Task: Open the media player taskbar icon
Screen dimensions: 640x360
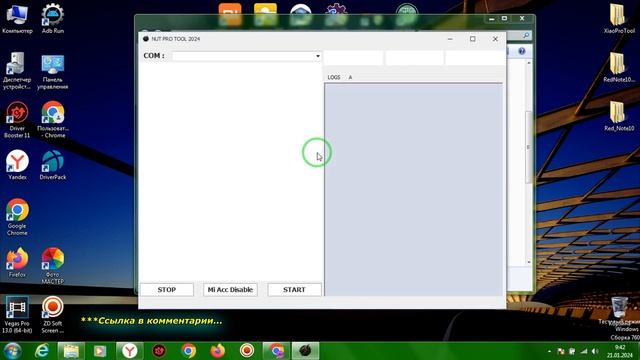Action: [100, 351]
